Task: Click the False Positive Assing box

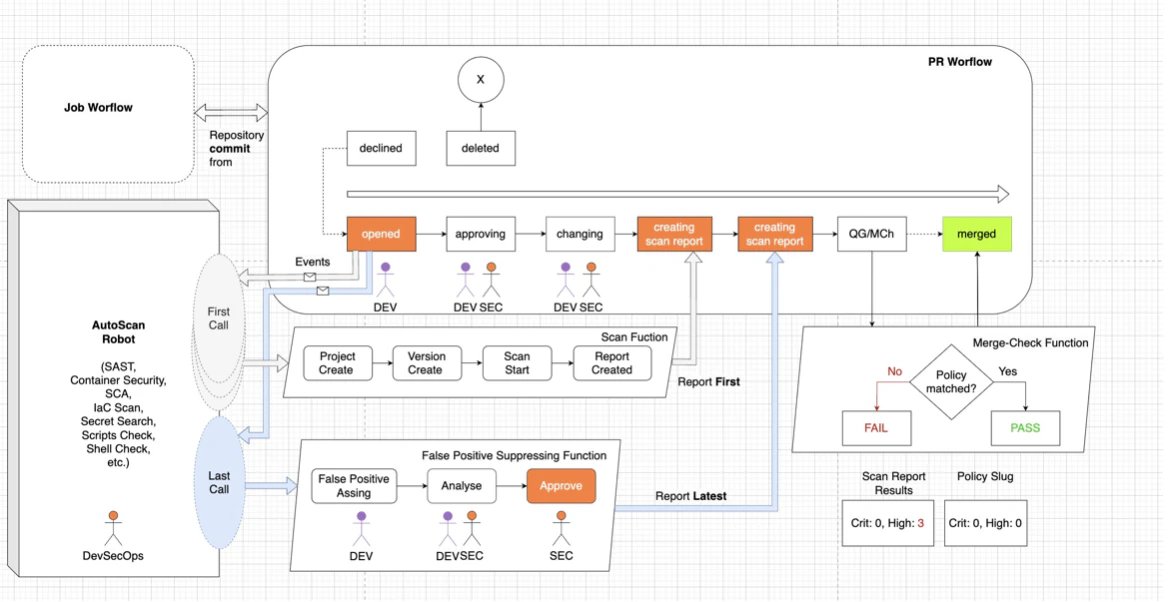Action: 354,486
